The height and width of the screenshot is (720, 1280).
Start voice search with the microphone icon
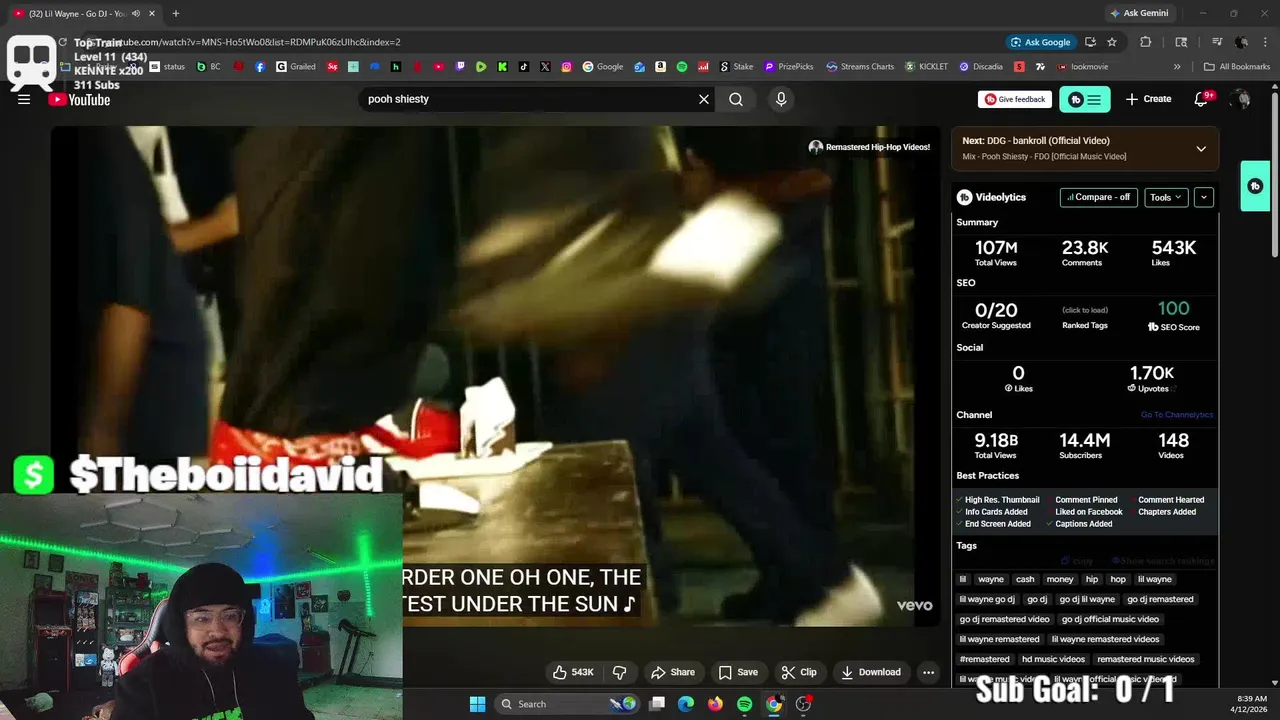click(x=781, y=99)
